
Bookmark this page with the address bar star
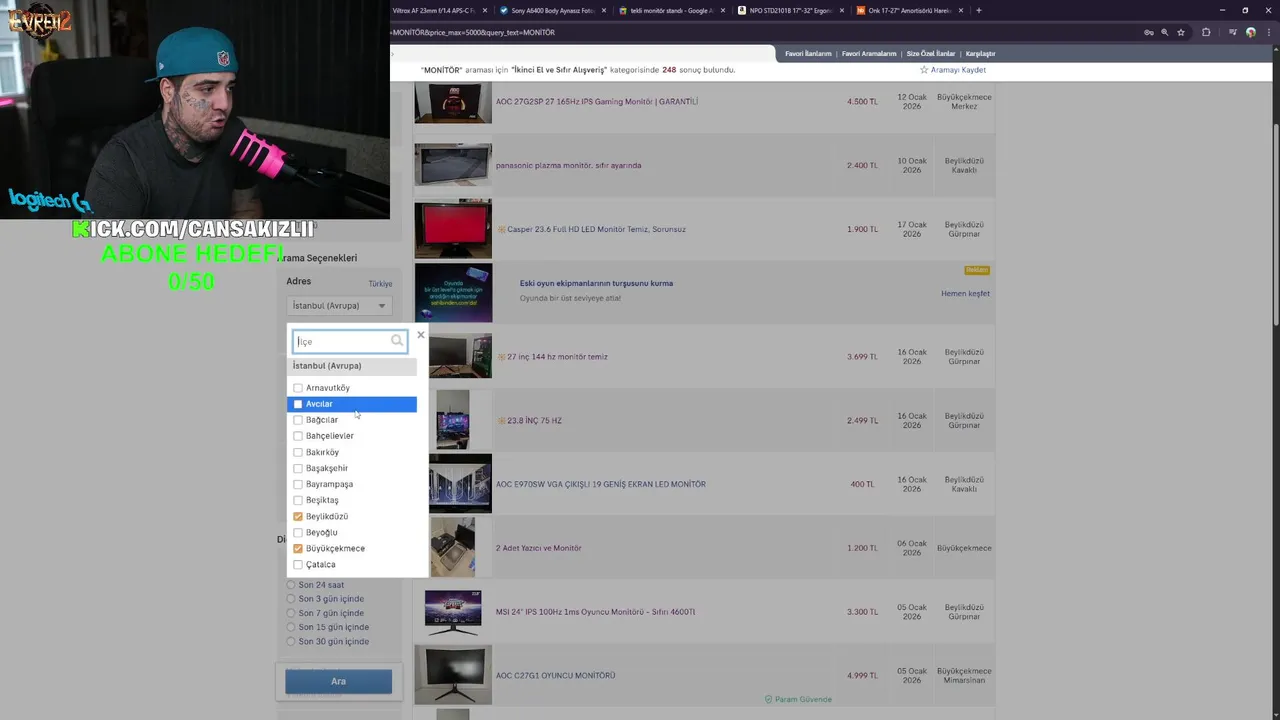[1181, 32]
